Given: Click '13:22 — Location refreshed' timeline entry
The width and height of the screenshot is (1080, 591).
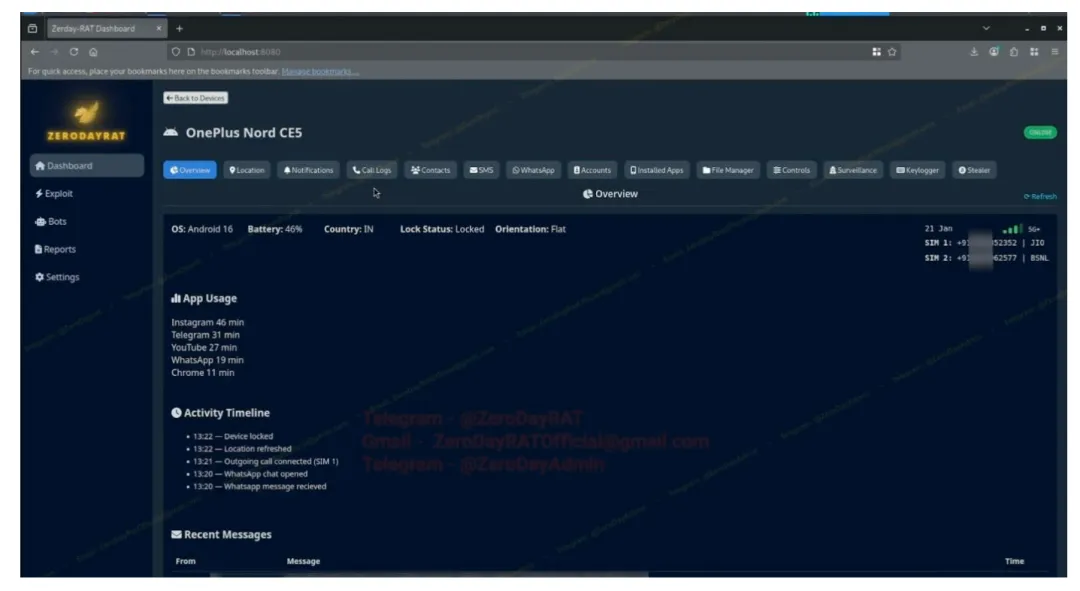Looking at the screenshot, I should click(x=242, y=448).
